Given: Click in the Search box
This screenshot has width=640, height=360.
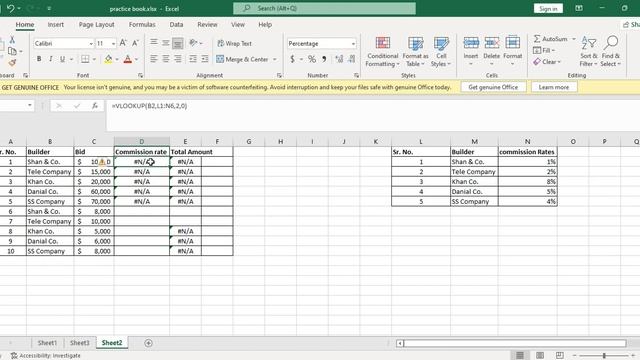Looking at the screenshot, I should 324,8.
